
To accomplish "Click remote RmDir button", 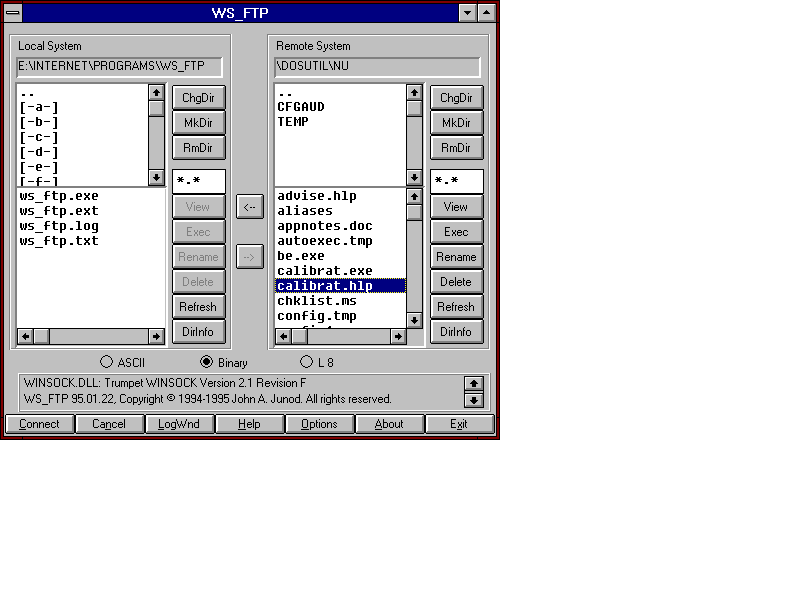I will click(x=457, y=147).
